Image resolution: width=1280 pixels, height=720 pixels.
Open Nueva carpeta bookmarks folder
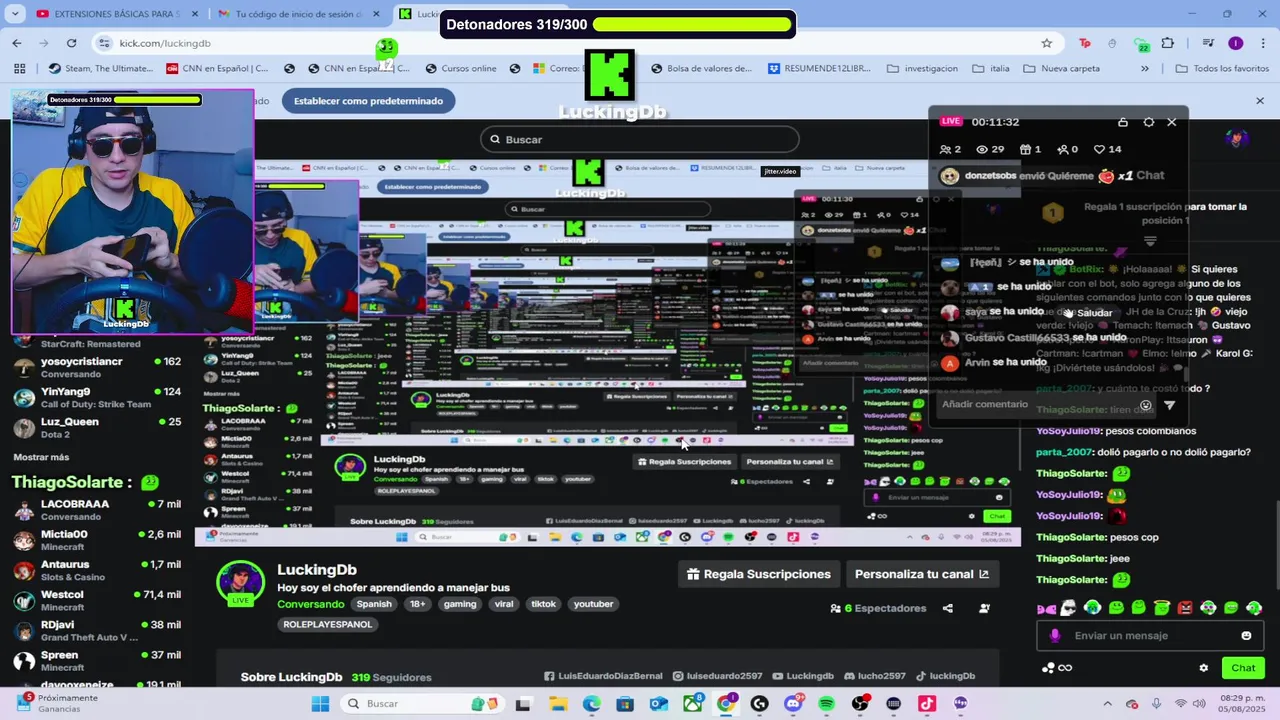pyautogui.click(x=1060, y=69)
